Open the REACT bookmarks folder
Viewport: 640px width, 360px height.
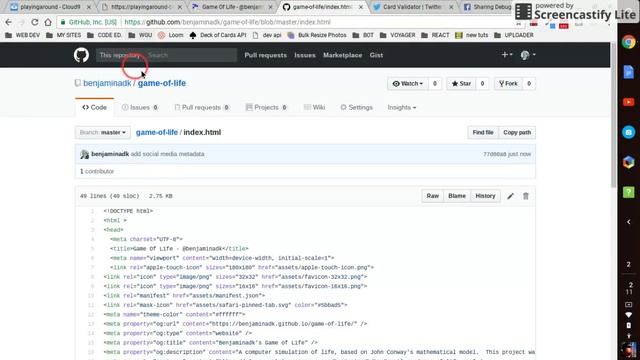[435, 36]
